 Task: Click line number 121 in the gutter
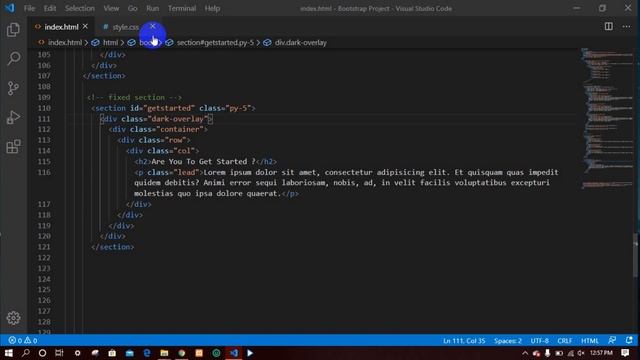point(44,247)
